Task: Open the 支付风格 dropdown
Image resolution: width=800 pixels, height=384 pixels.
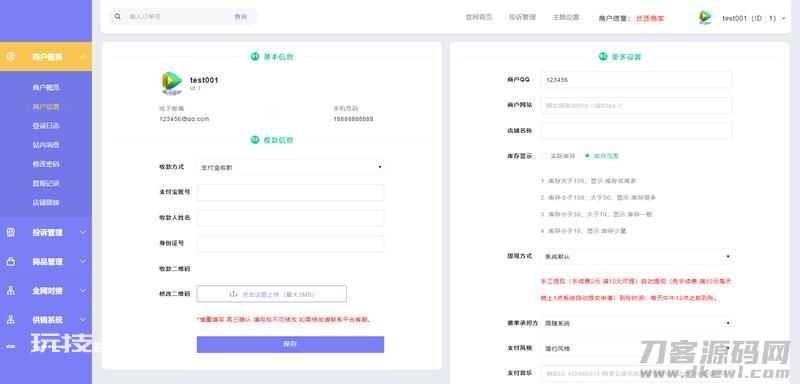Action: (637, 349)
